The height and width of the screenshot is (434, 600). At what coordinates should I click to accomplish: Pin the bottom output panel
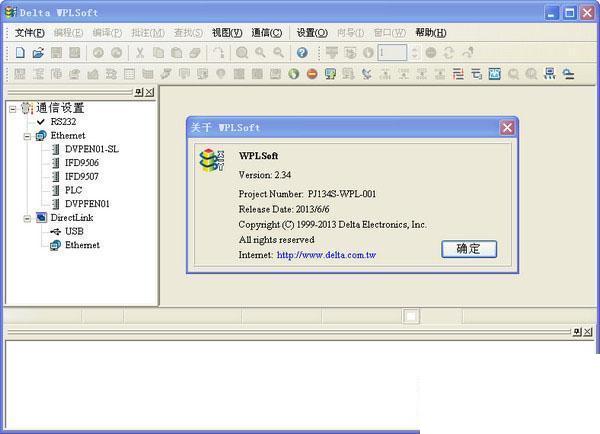click(577, 332)
